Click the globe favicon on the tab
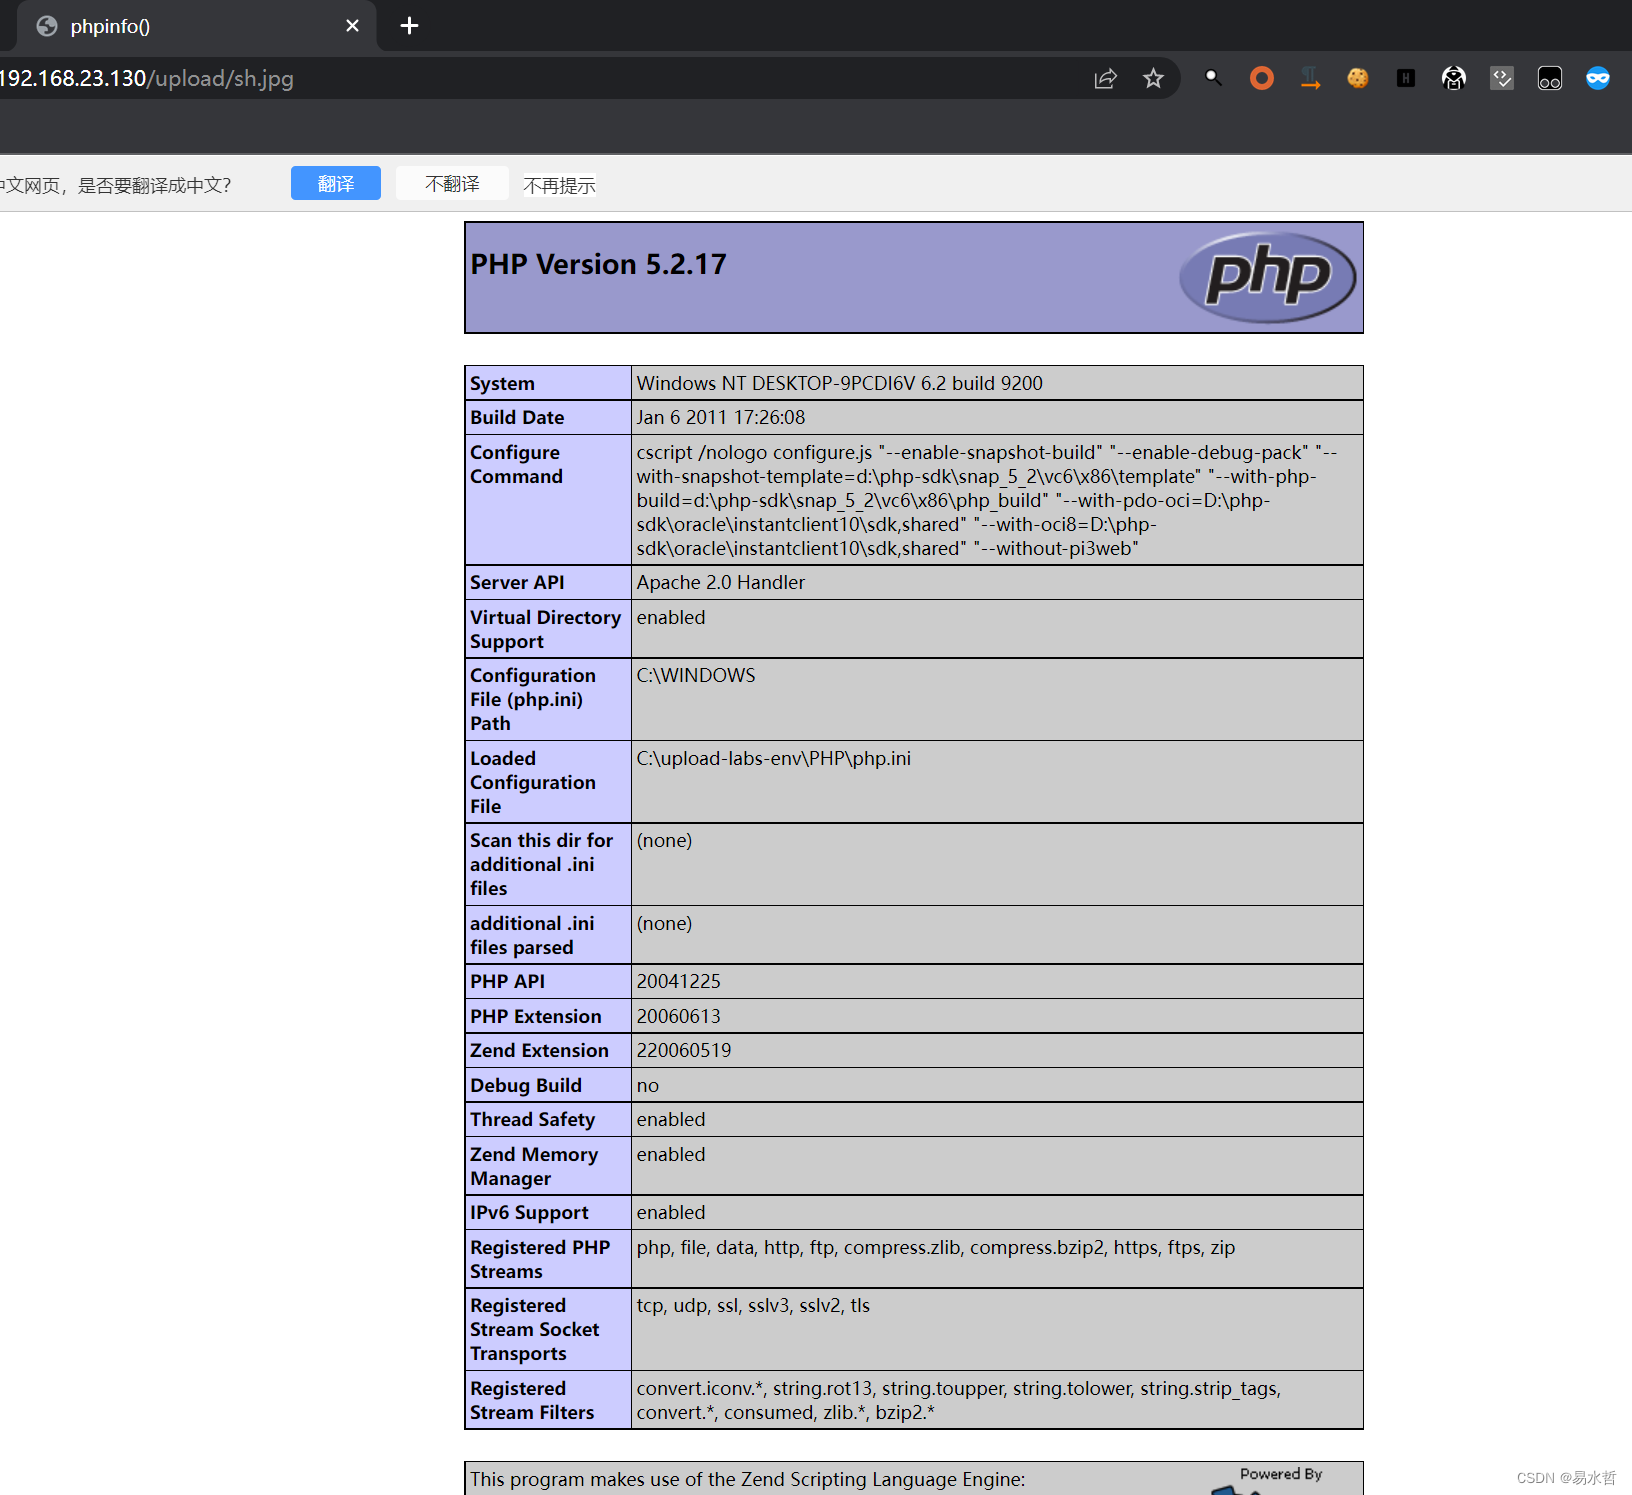Image resolution: width=1632 pixels, height=1495 pixels. pos(47,26)
